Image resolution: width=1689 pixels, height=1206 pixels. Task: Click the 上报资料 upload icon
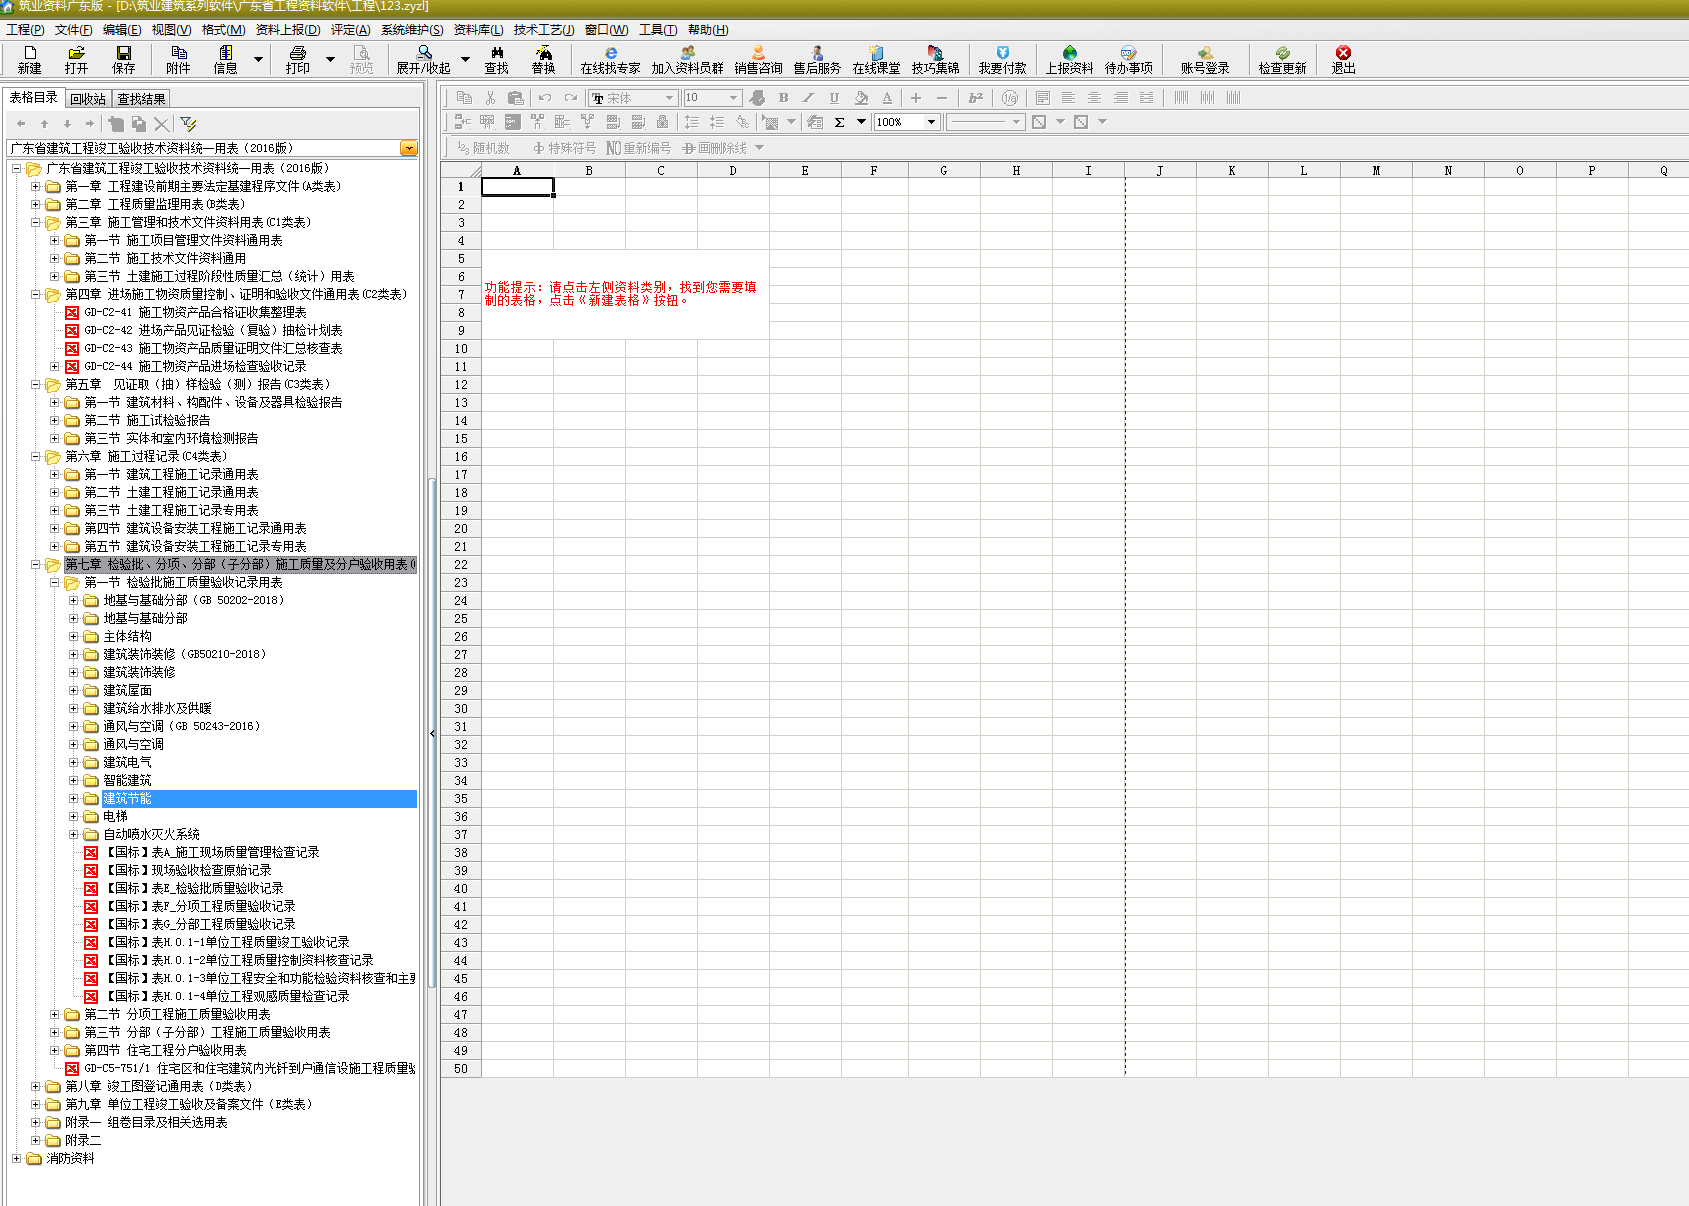coord(1070,60)
